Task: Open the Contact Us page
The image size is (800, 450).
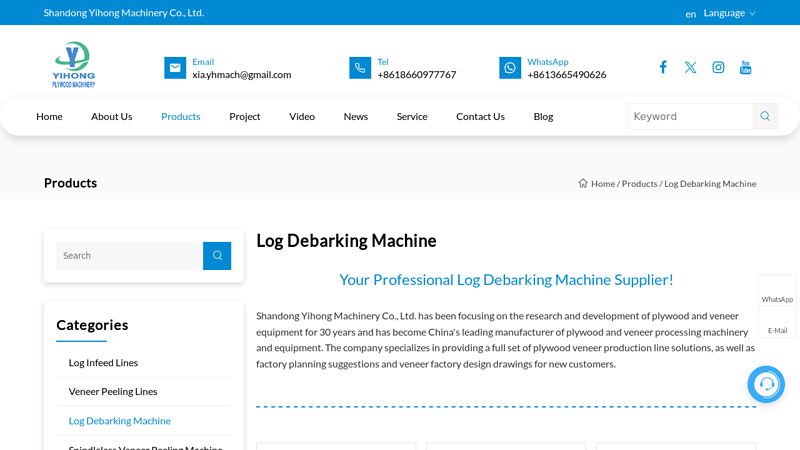Action: [x=480, y=116]
